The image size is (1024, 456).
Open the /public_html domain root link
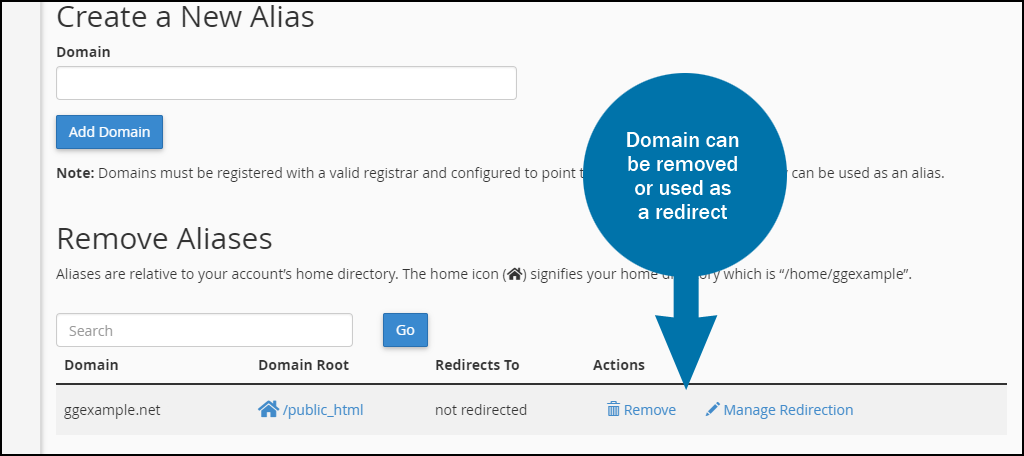(323, 410)
